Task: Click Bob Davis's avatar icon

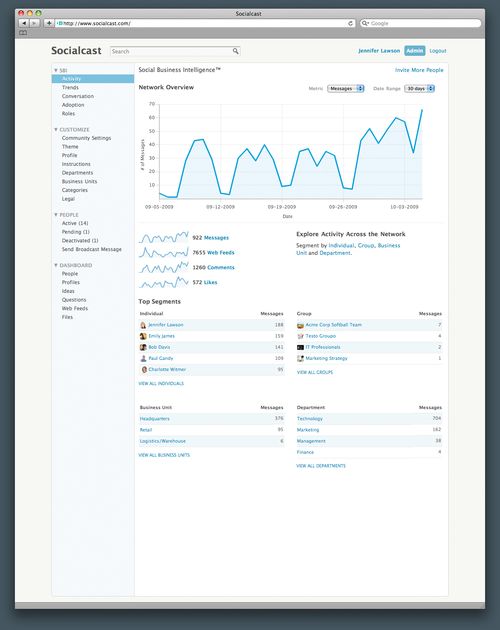Action: click(143, 347)
